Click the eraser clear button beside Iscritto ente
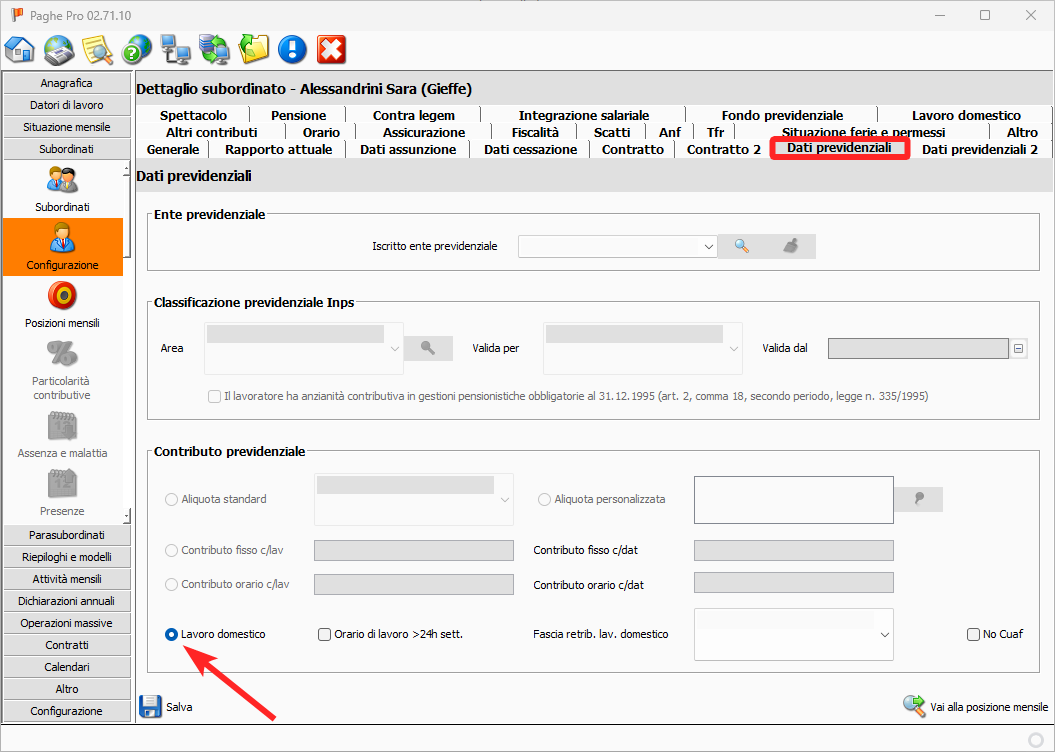This screenshot has height=752, width=1055. coord(791,246)
